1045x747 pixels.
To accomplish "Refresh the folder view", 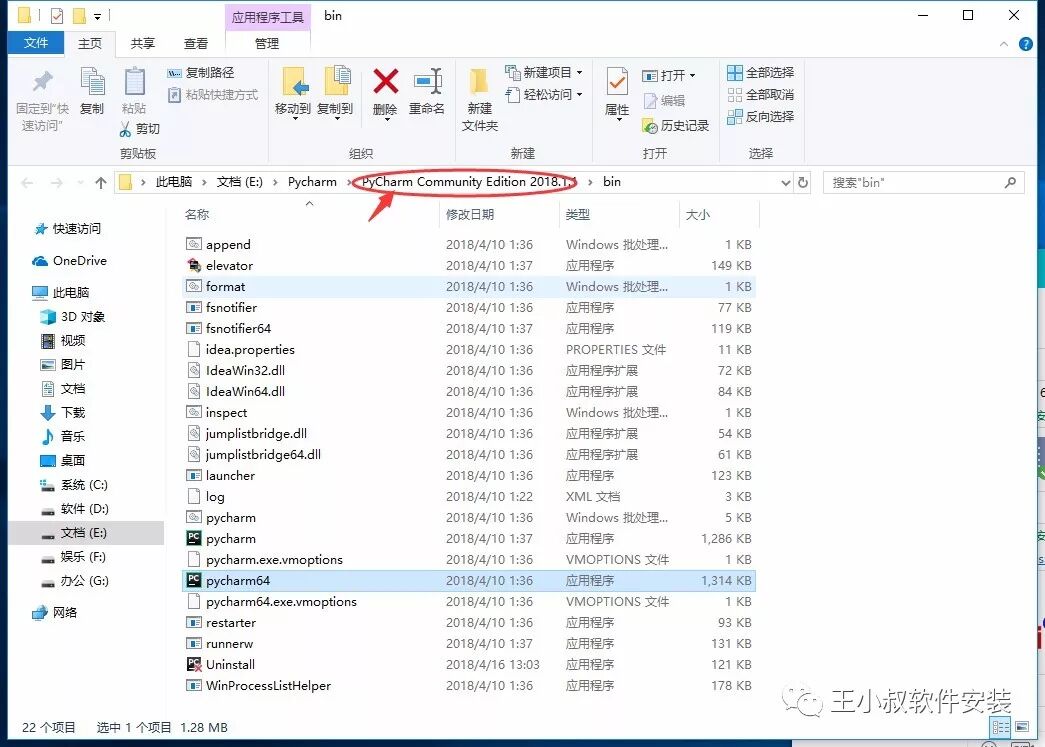I will [x=803, y=183].
